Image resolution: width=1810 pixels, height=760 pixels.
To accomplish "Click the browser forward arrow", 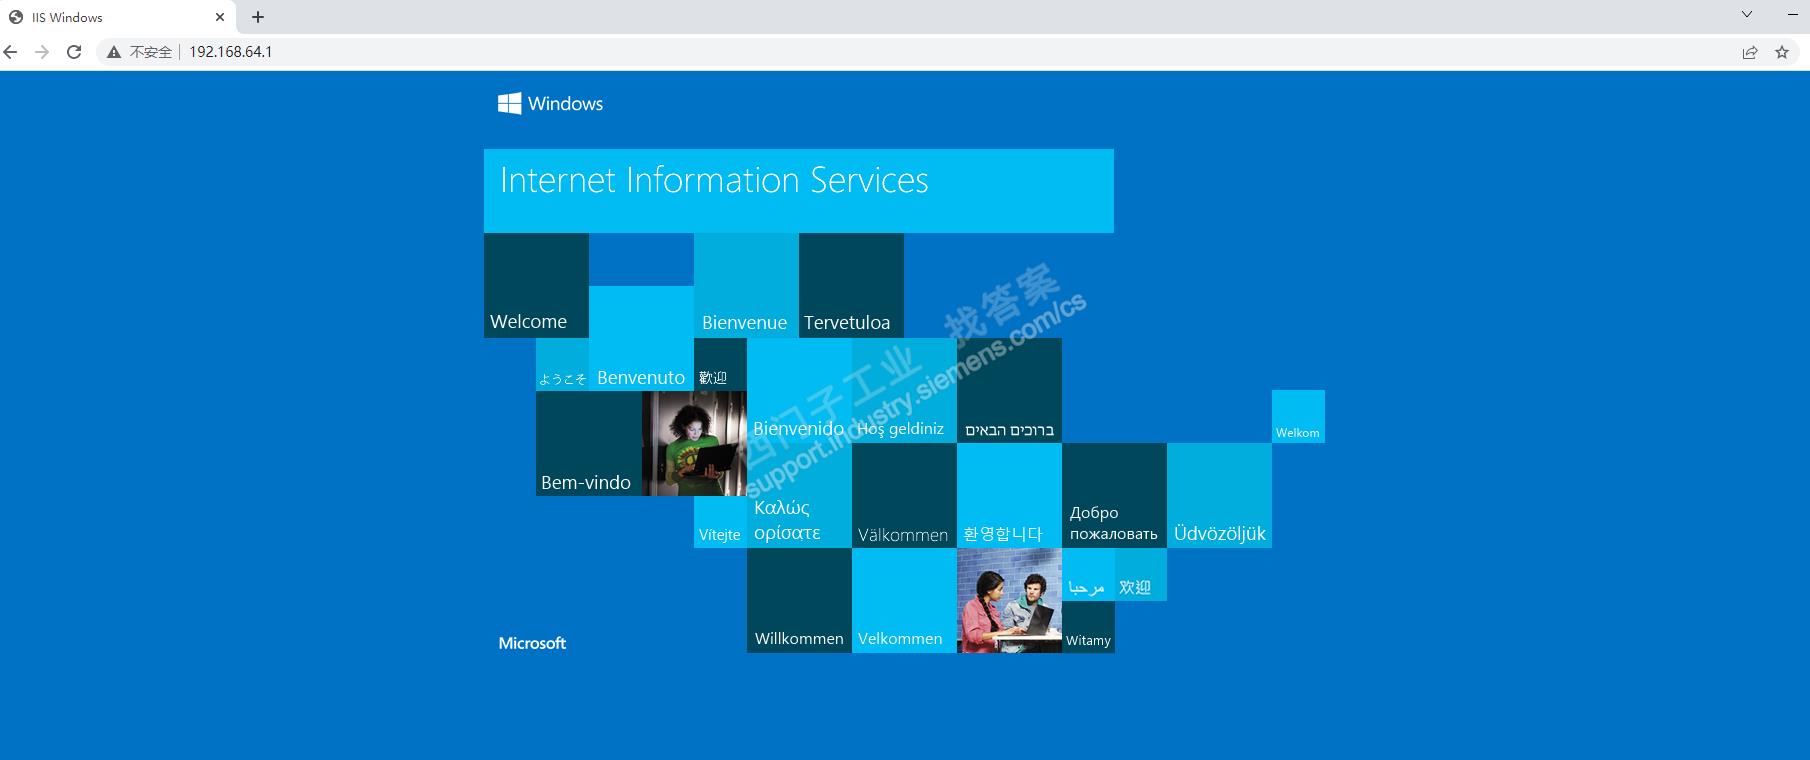I will point(42,52).
